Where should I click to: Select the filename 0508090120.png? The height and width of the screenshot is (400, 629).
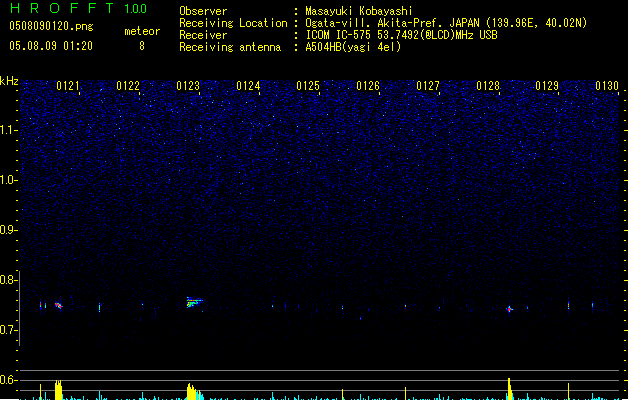tap(51, 27)
